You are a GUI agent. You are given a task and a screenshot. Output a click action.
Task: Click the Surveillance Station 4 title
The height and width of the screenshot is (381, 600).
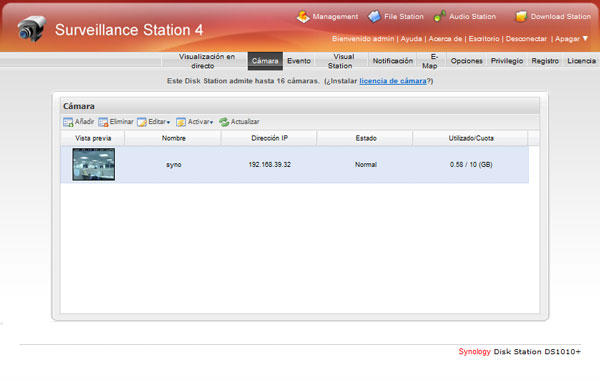point(129,30)
